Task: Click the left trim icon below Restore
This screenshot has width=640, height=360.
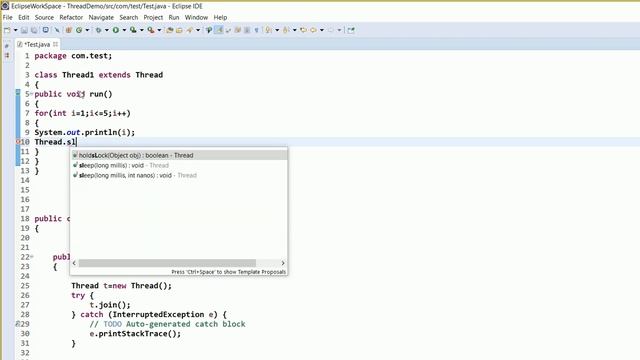Action: click(x=7, y=55)
